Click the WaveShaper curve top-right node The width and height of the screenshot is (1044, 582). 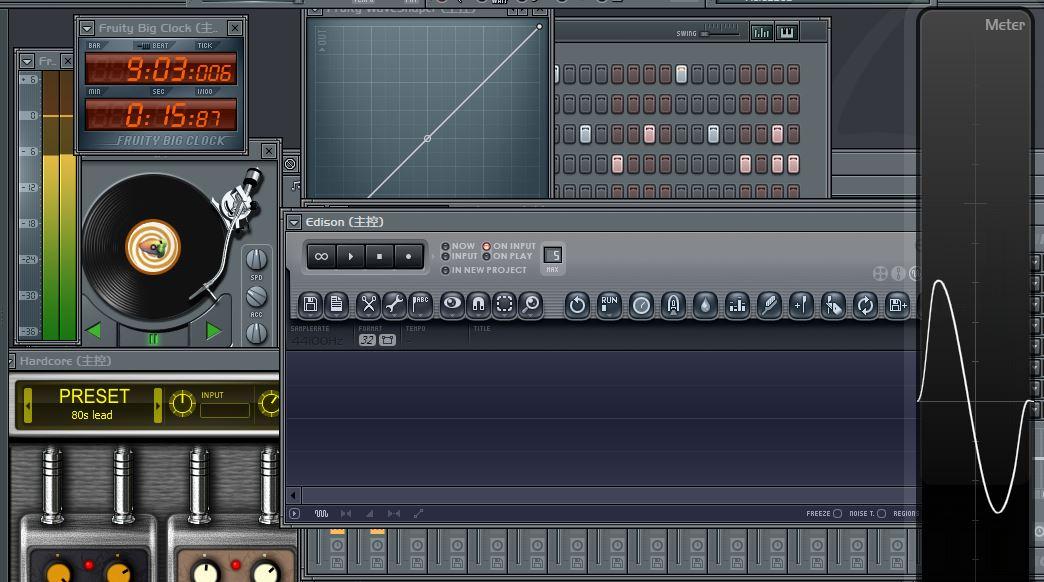click(x=539, y=27)
